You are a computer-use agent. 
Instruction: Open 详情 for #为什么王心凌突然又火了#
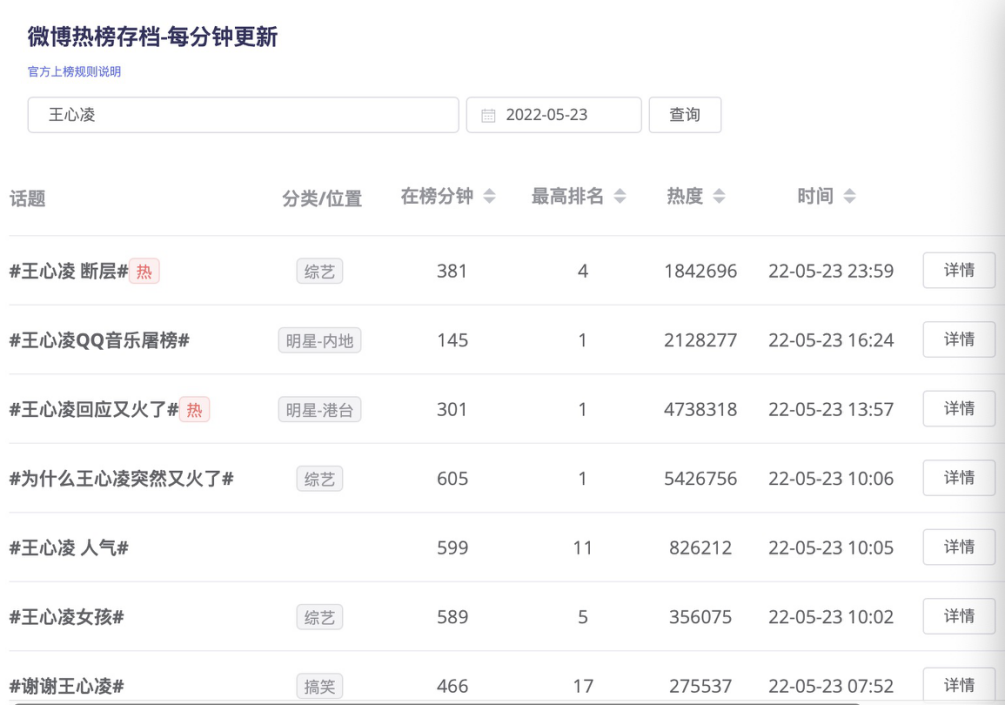[x=958, y=478]
